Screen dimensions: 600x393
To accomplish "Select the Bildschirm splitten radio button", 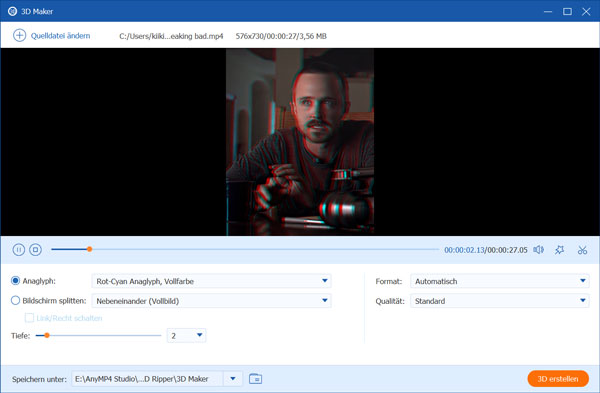I will [15, 301].
